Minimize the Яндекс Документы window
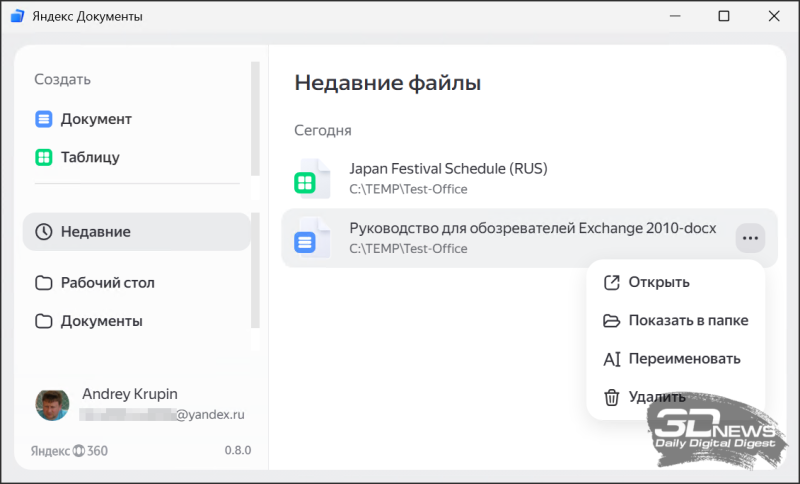The width and height of the screenshot is (800, 484). click(x=675, y=16)
